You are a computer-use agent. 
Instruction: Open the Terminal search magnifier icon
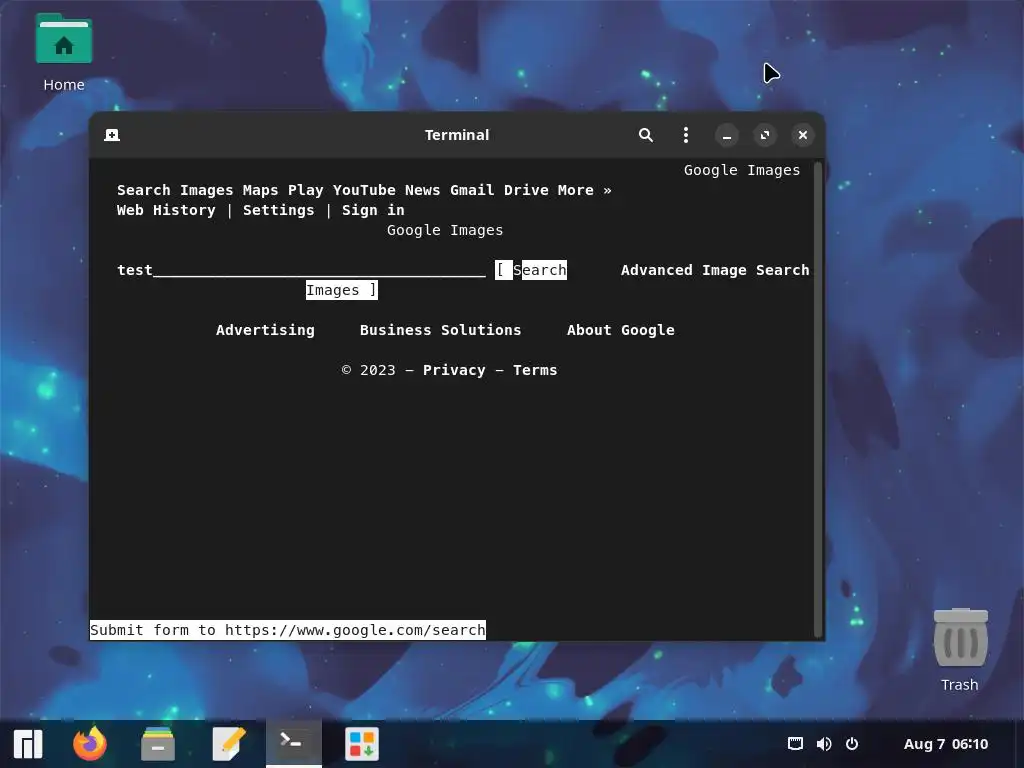[x=646, y=135]
